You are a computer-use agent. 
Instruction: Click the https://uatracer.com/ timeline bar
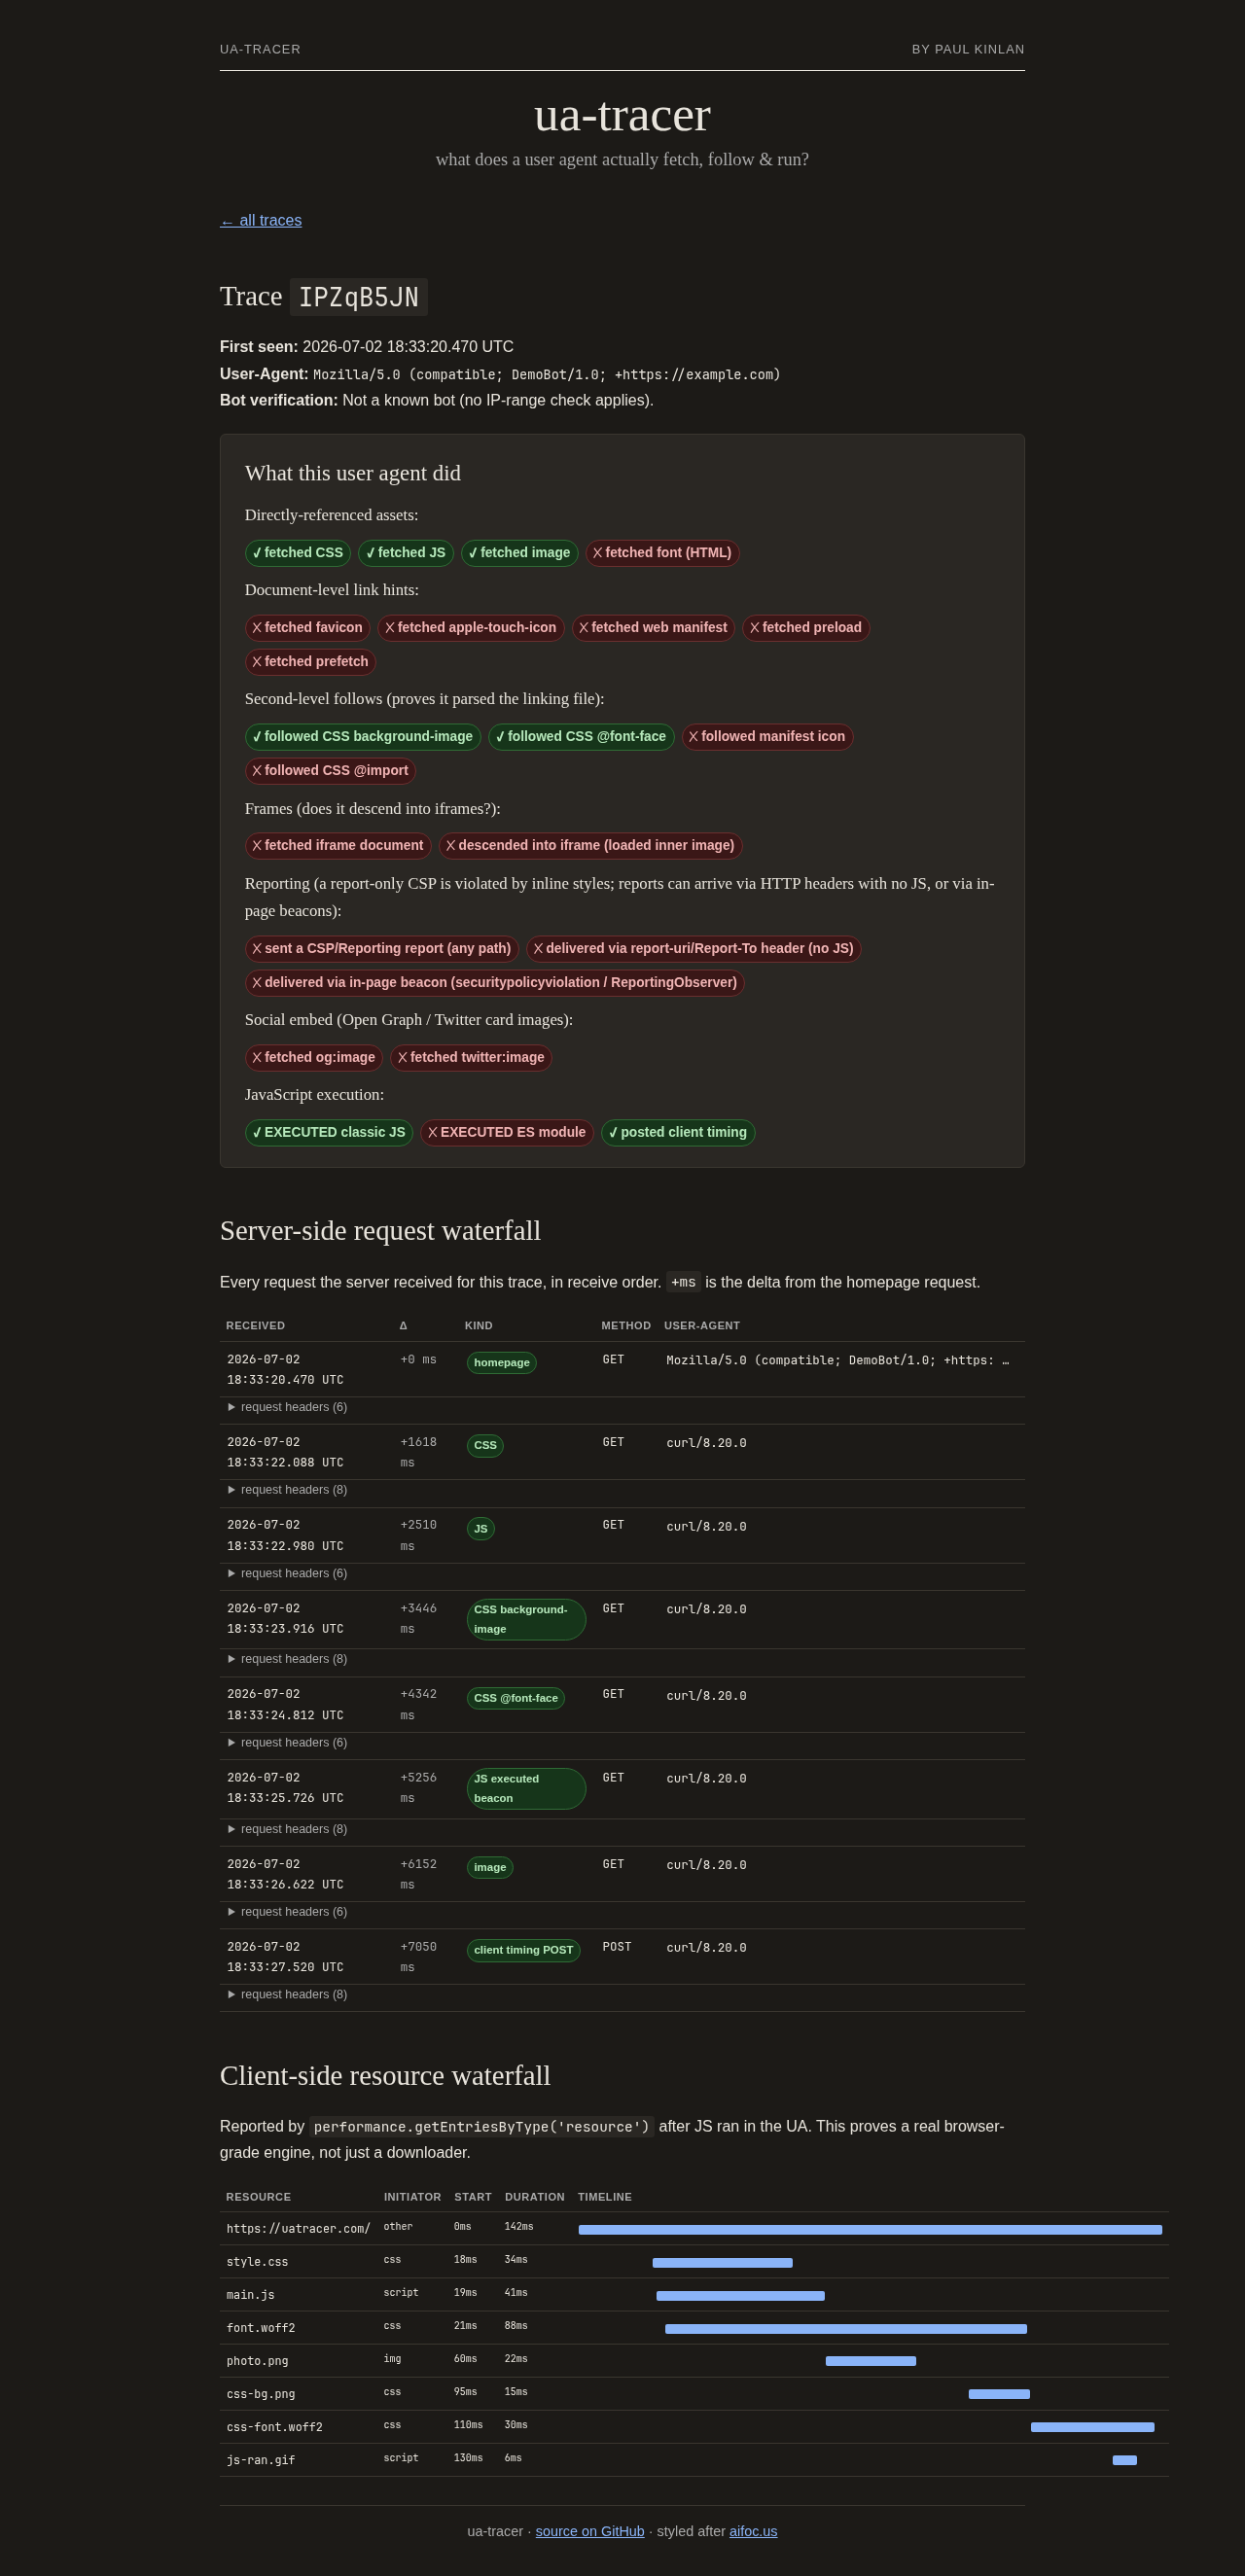[870, 2230]
